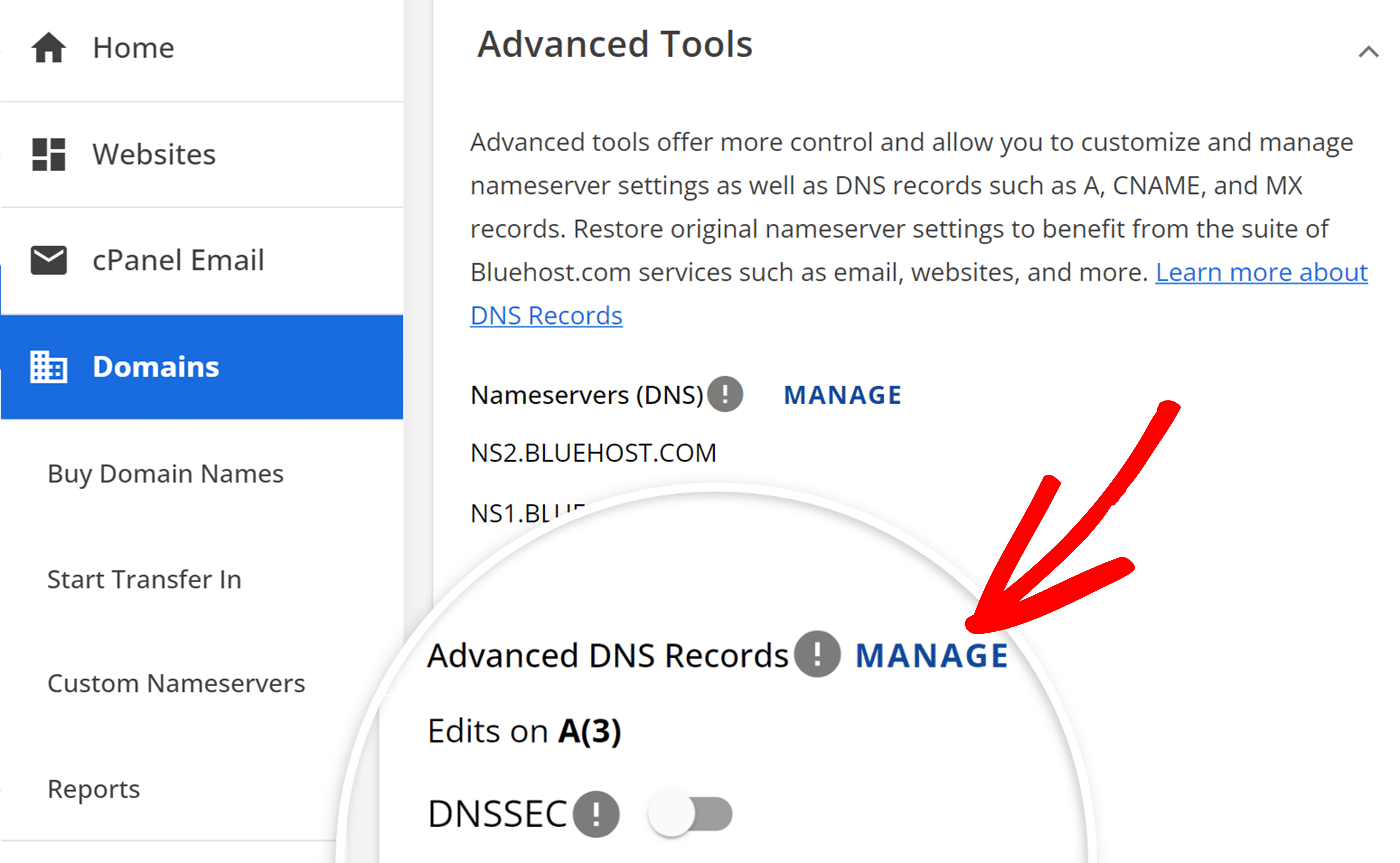Click the cPanel Email envelope icon
Image resolution: width=1400 pixels, height=863 pixels.
point(48,261)
